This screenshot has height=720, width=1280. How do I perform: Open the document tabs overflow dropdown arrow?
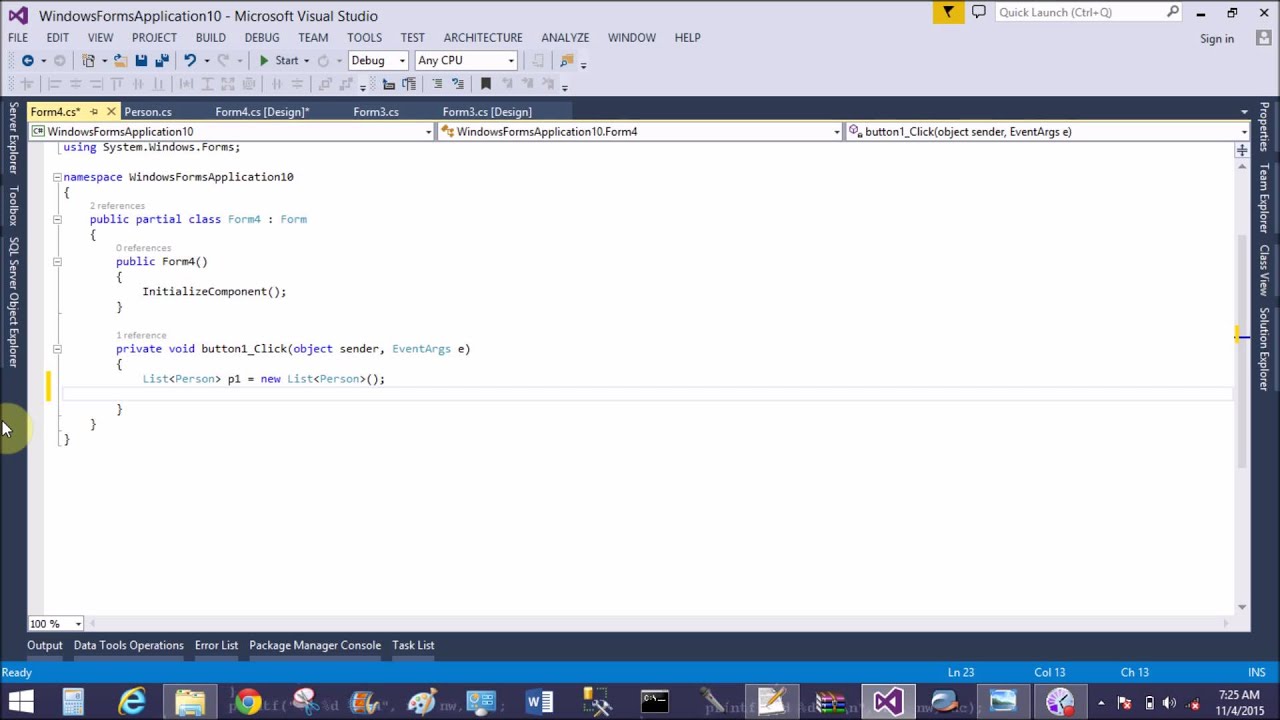click(x=1244, y=112)
